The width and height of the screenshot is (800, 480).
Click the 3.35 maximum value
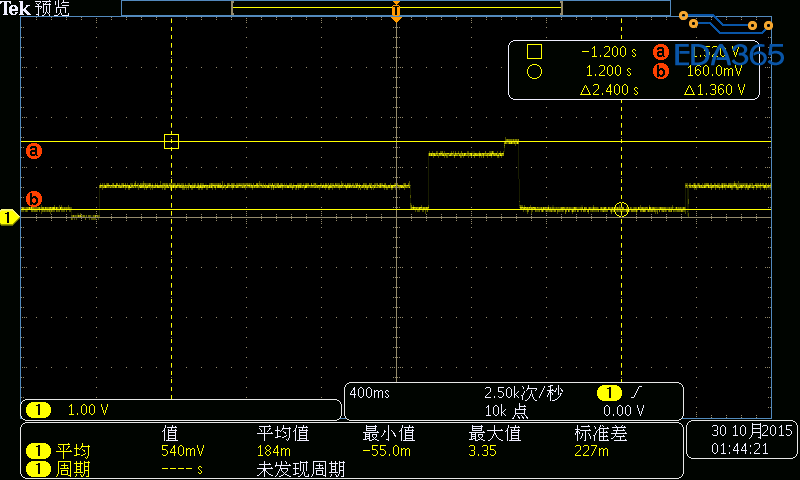(x=482, y=451)
